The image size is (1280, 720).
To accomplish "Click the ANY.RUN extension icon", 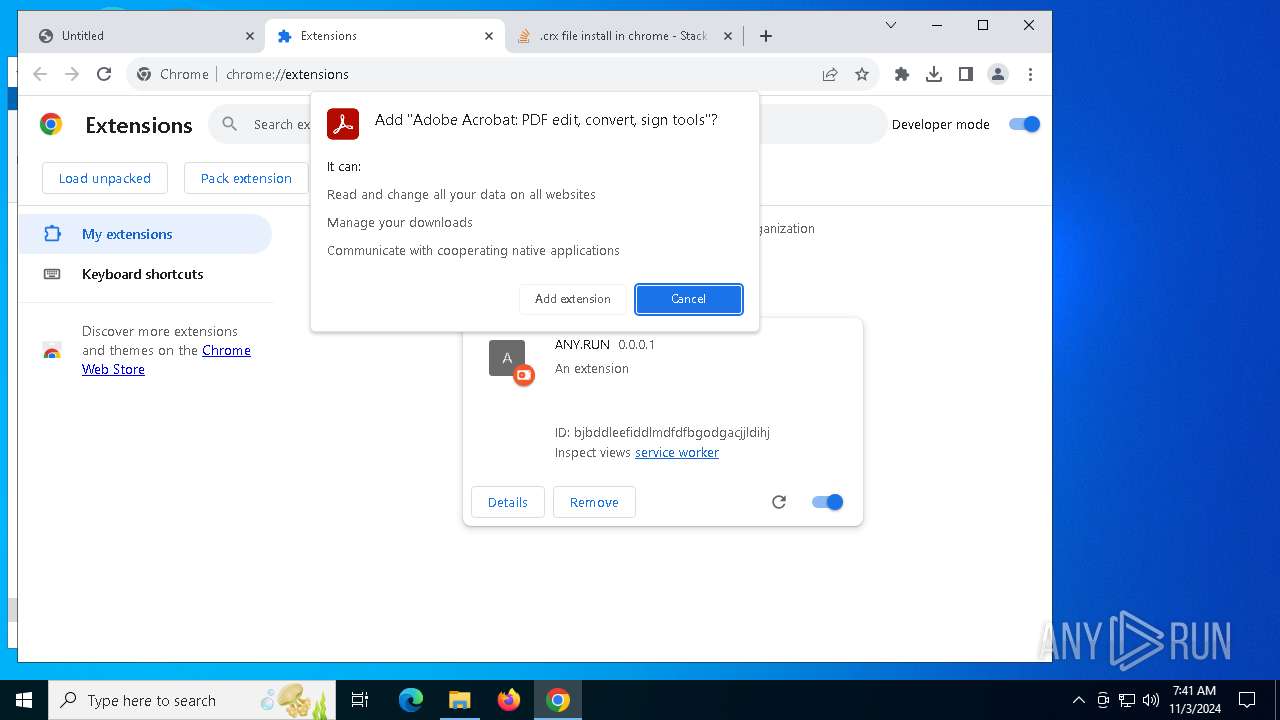I will 507,358.
